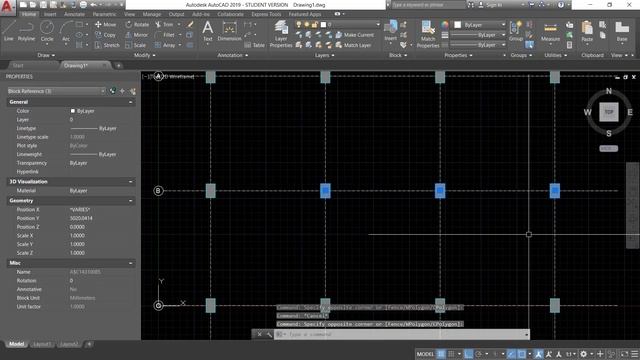
Task: Toggle clean screen in status bar
Action: pos(624,354)
